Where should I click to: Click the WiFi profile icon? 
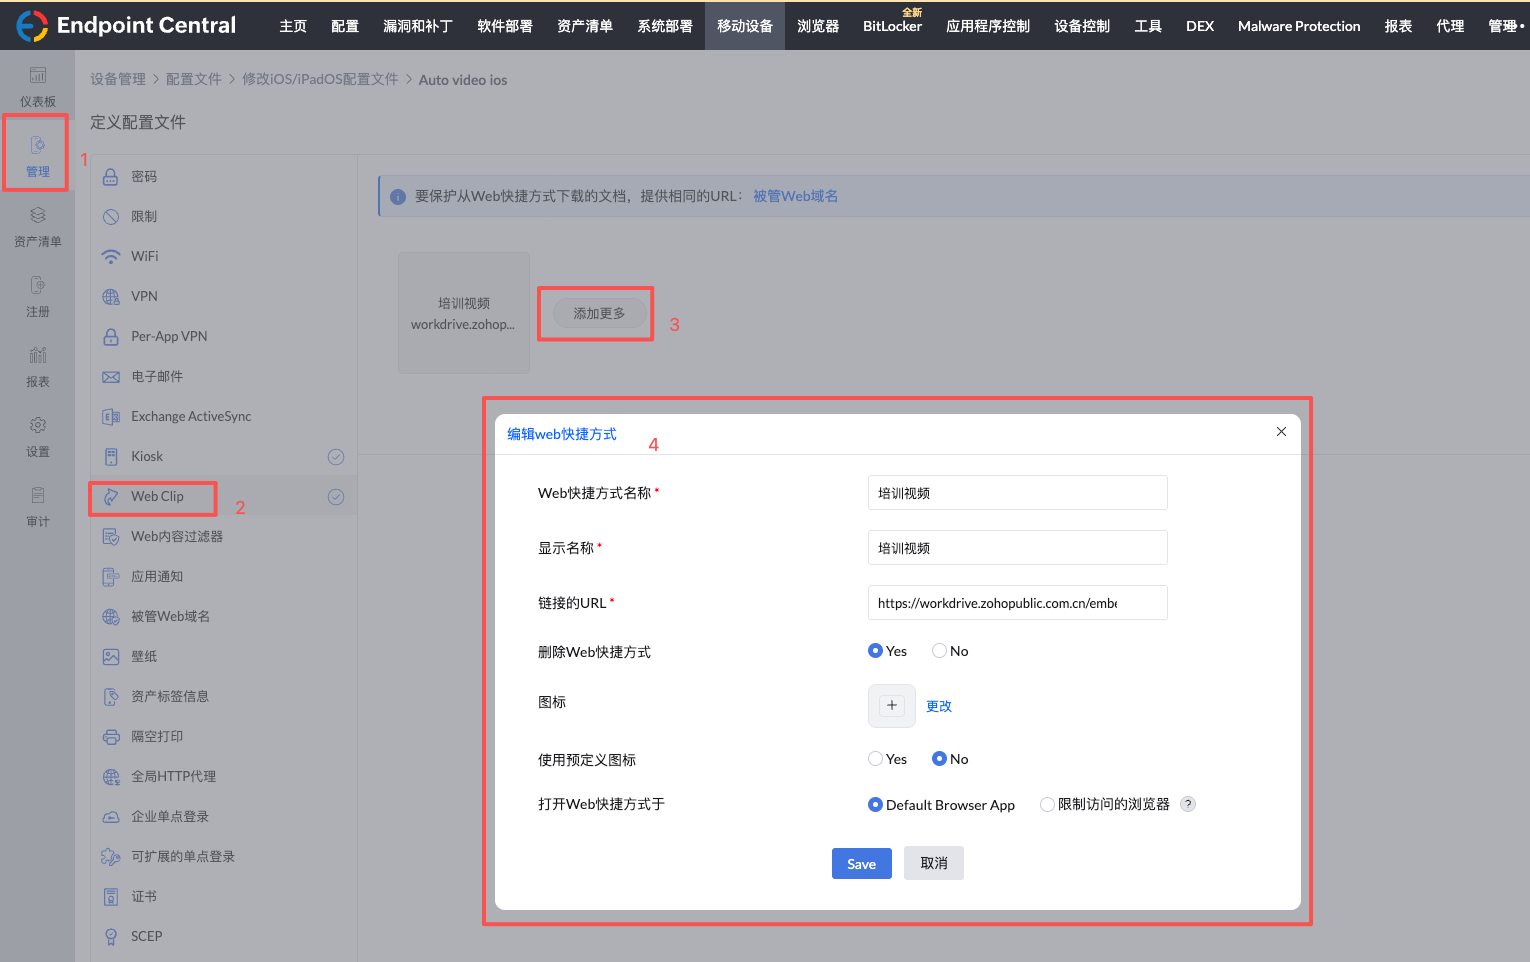coord(111,257)
